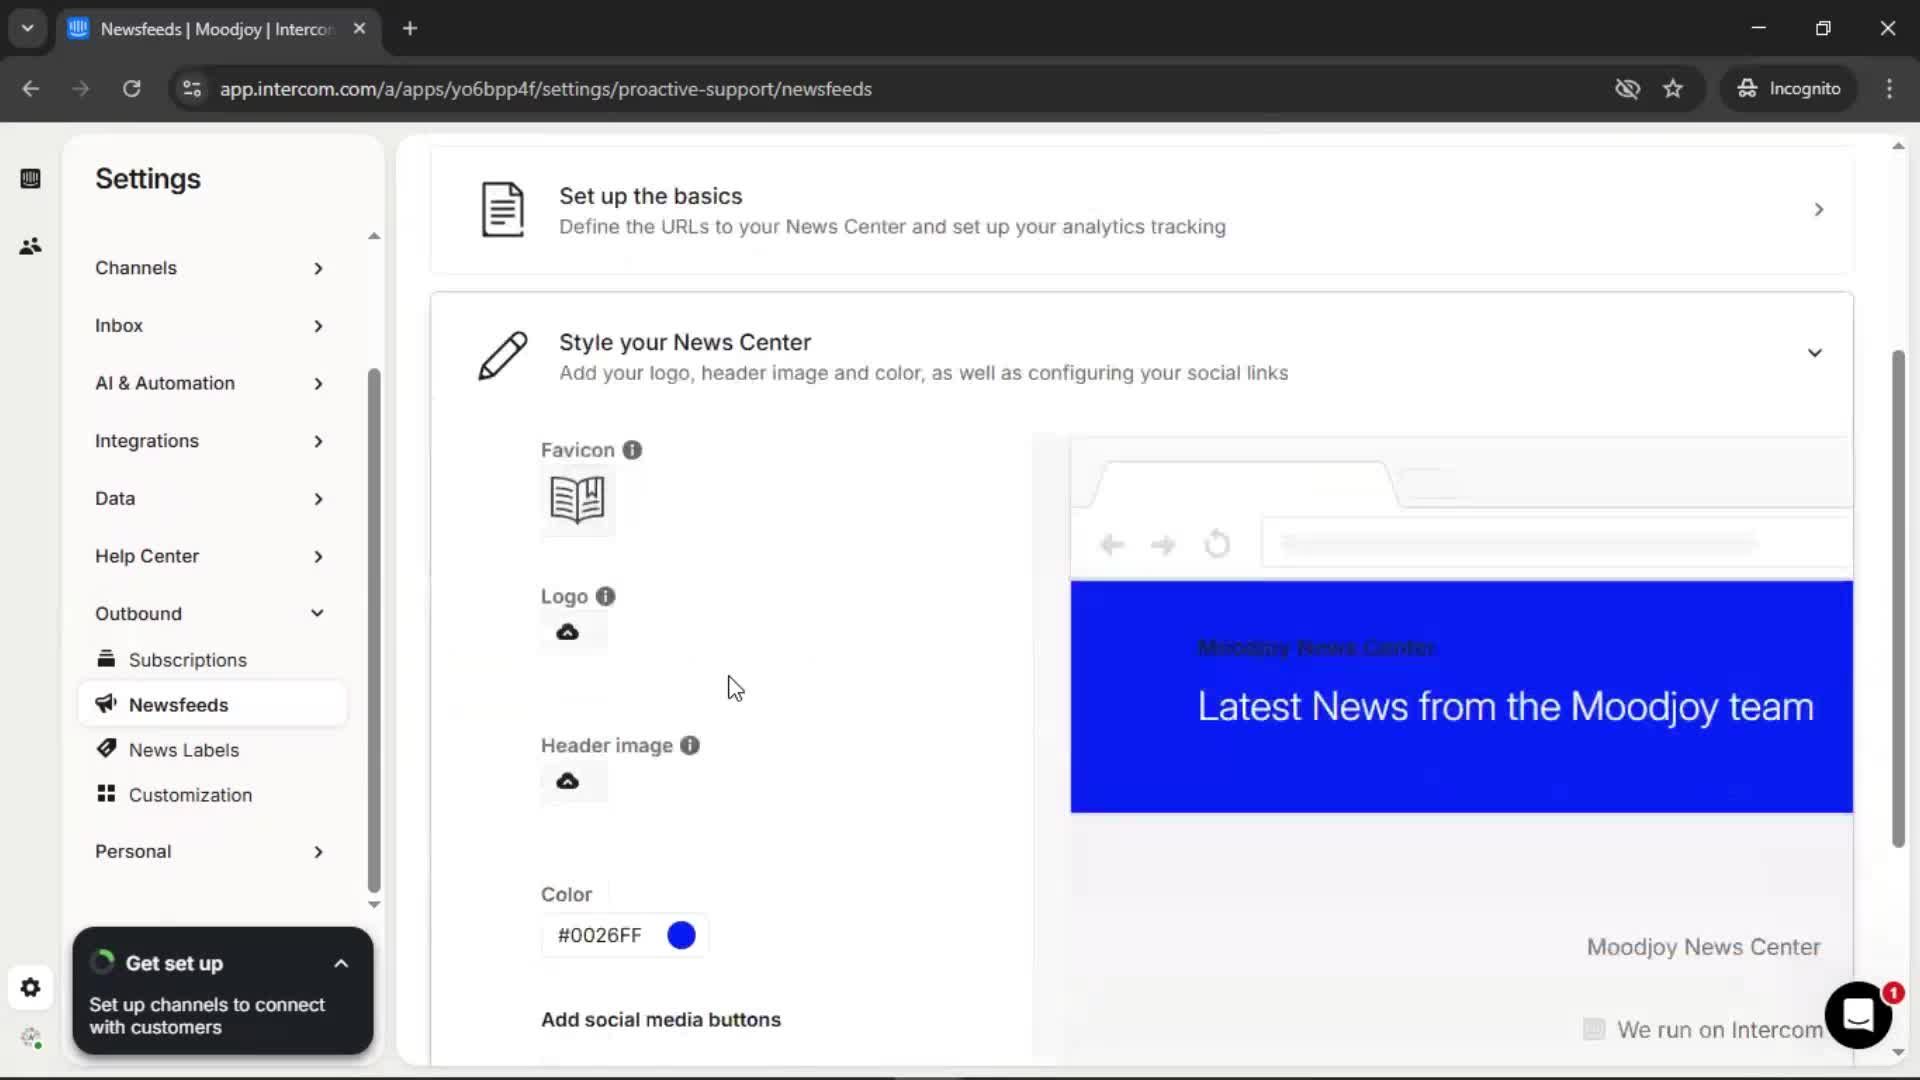Open the Chrome three-dot menu
The image size is (1920, 1080).
pos(1889,89)
